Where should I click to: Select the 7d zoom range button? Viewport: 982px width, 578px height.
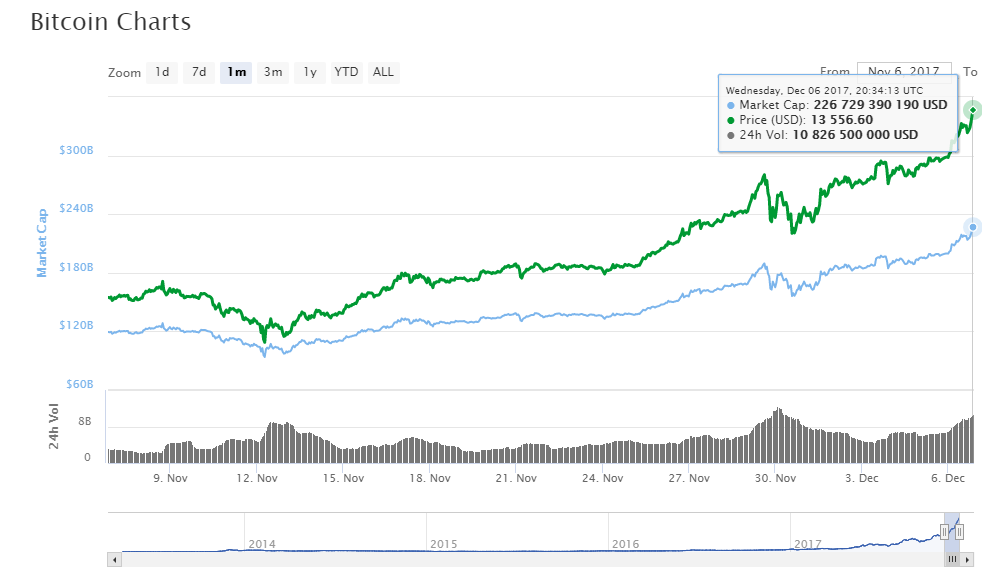199,72
